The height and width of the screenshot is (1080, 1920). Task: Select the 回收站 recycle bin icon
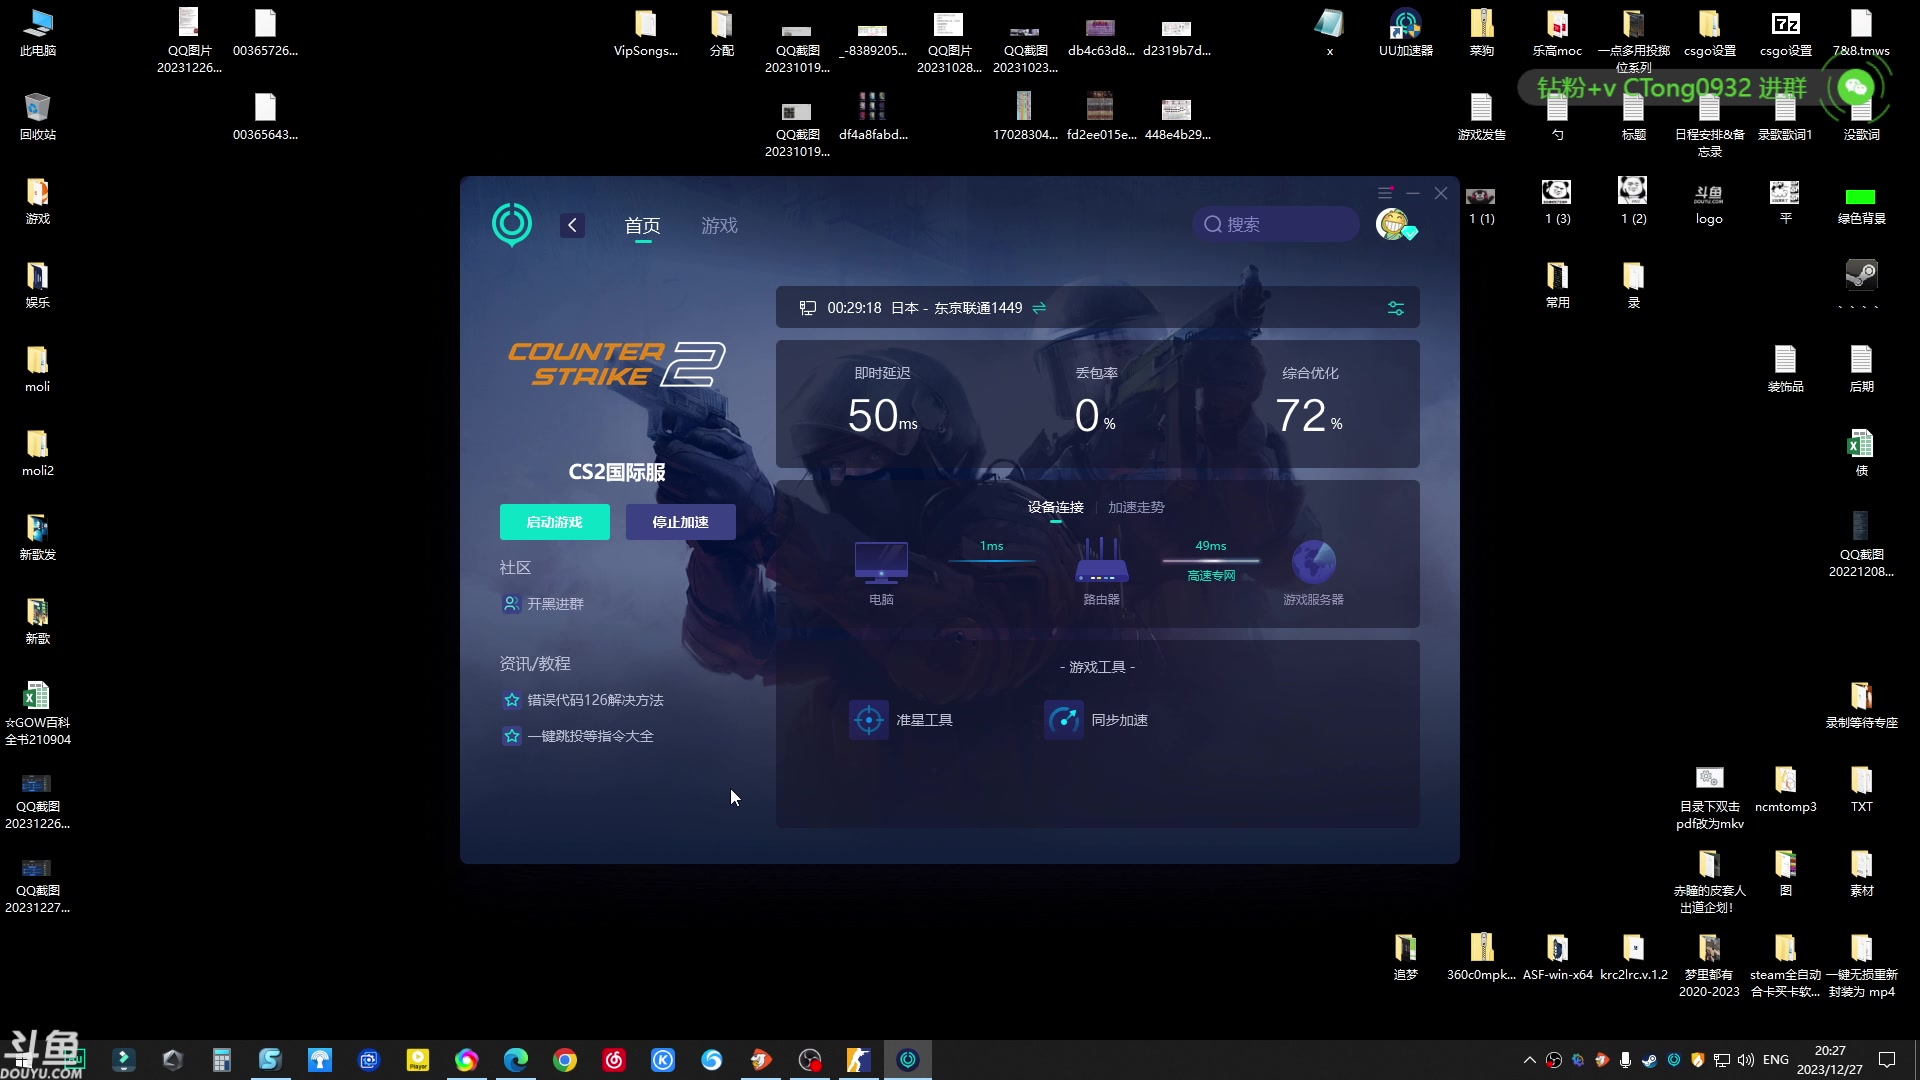[x=38, y=117]
